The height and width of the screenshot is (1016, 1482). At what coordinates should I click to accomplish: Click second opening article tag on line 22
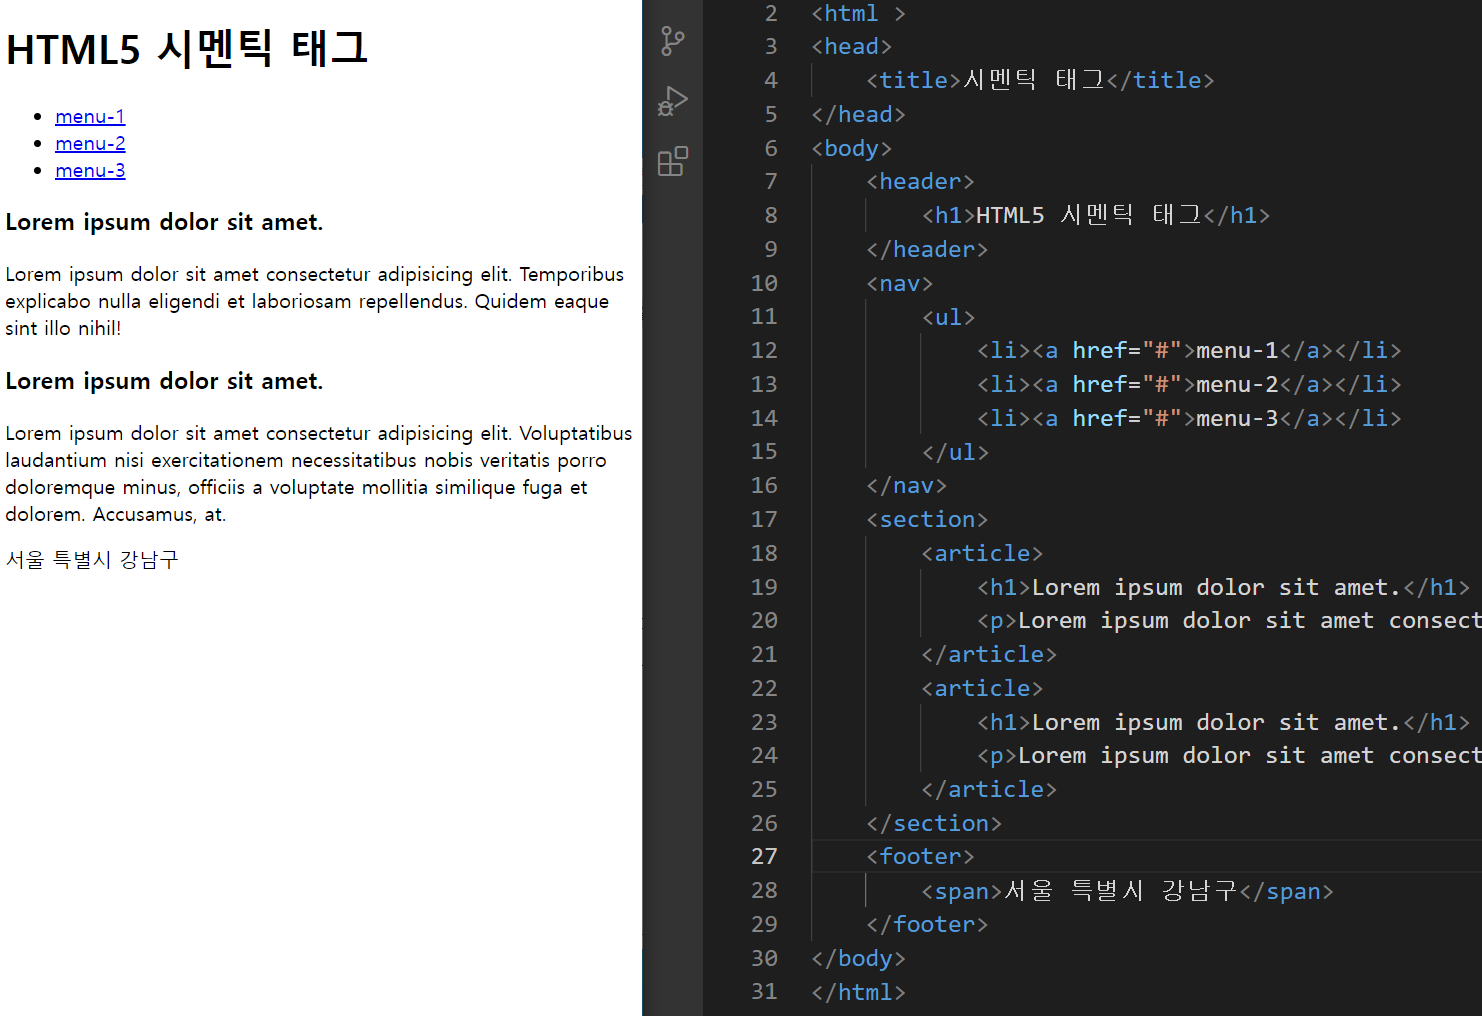(x=982, y=688)
